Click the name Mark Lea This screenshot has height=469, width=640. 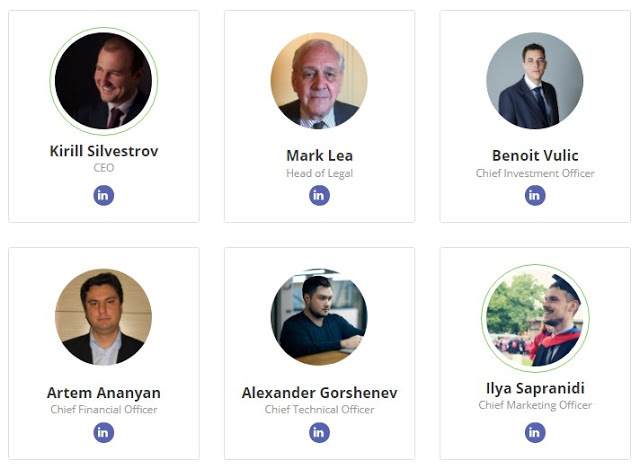[x=319, y=155]
